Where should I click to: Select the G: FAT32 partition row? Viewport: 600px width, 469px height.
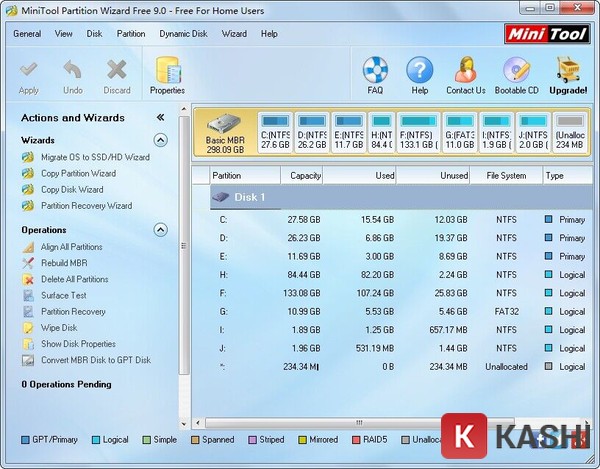pyautogui.click(x=401, y=311)
